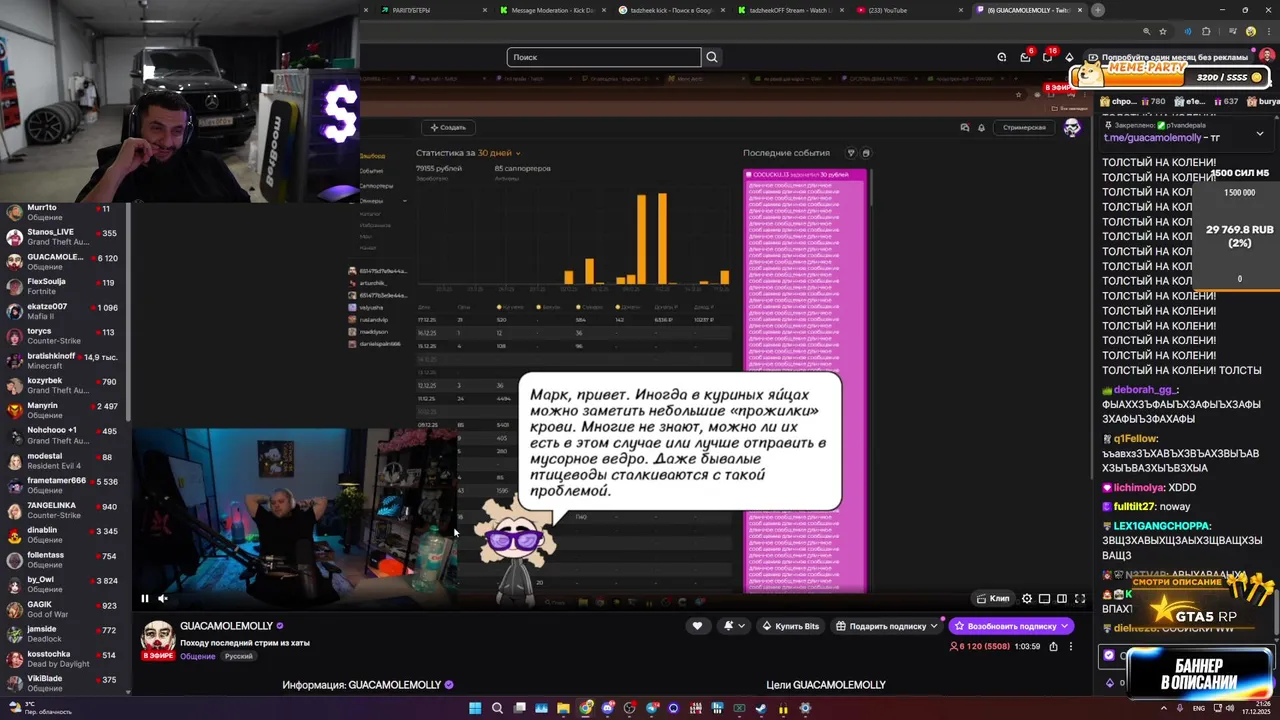Image resolution: width=1280 pixels, height=720 pixels.
Task: Click the Twitch search magnifier button
Action: [712, 57]
